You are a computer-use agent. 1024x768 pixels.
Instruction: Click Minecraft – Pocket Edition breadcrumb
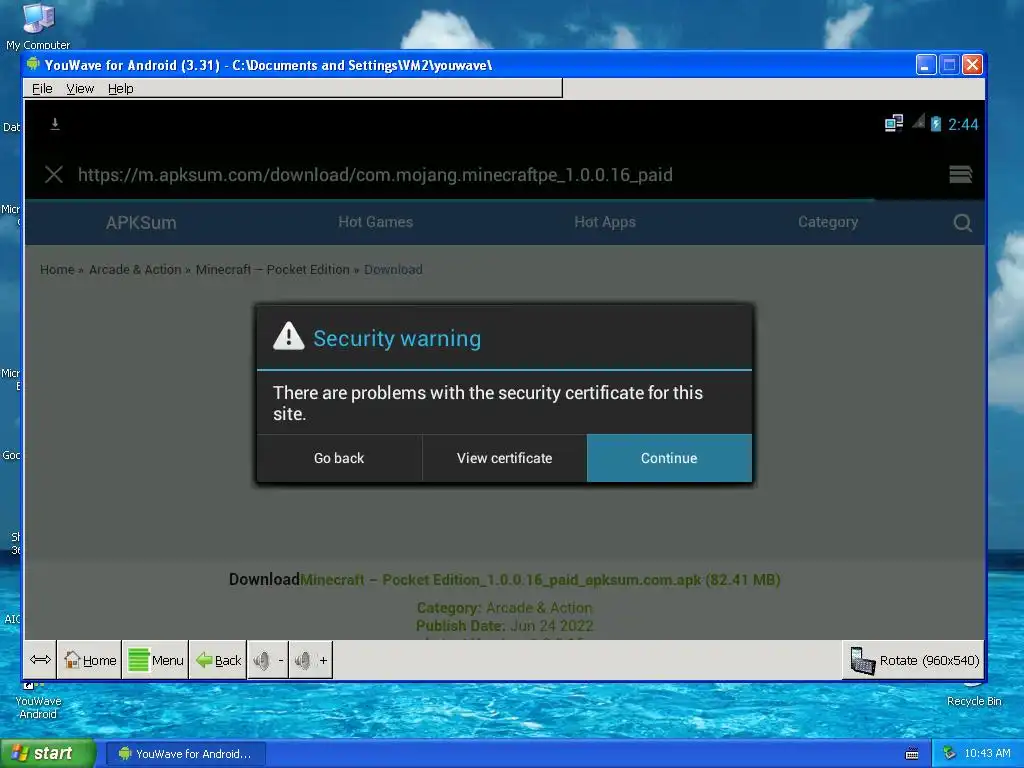click(272, 270)
